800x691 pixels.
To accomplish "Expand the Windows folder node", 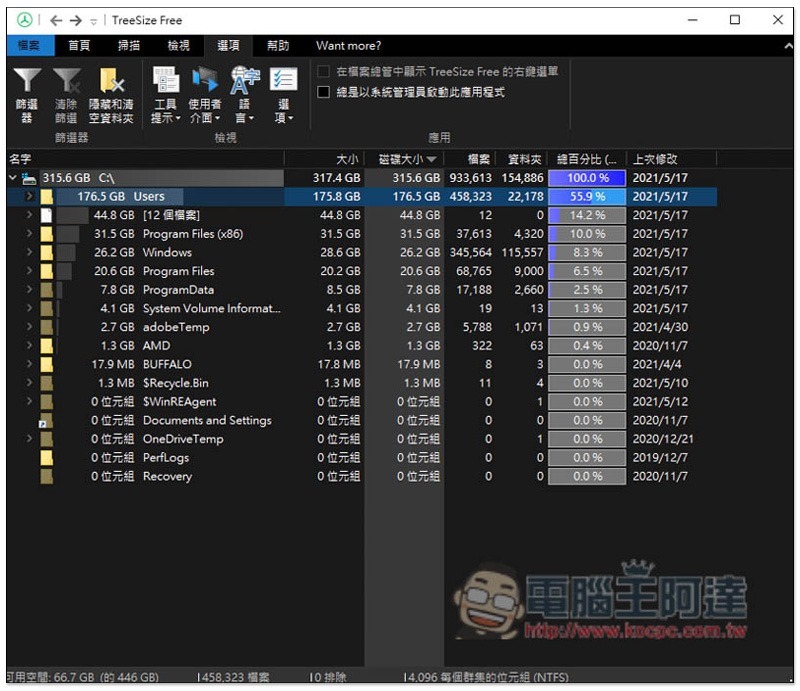I will coord(29,253).
